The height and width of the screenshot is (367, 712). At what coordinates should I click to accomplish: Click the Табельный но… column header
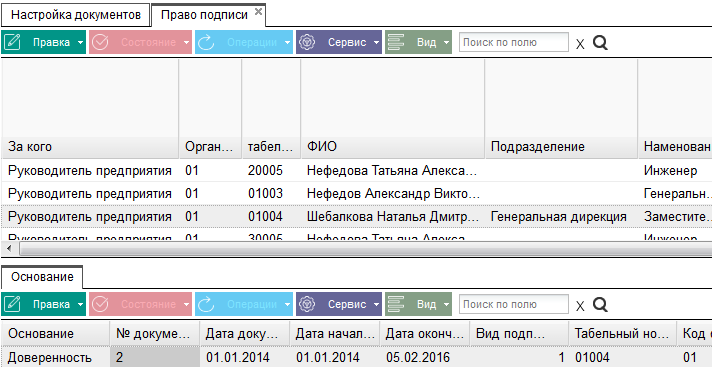pyautogui.click(x=623, y=334)
